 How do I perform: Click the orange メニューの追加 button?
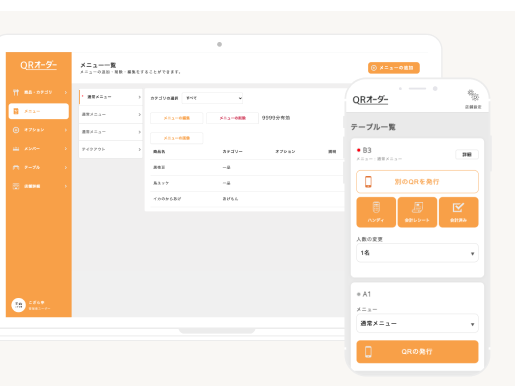coord(394,68)
